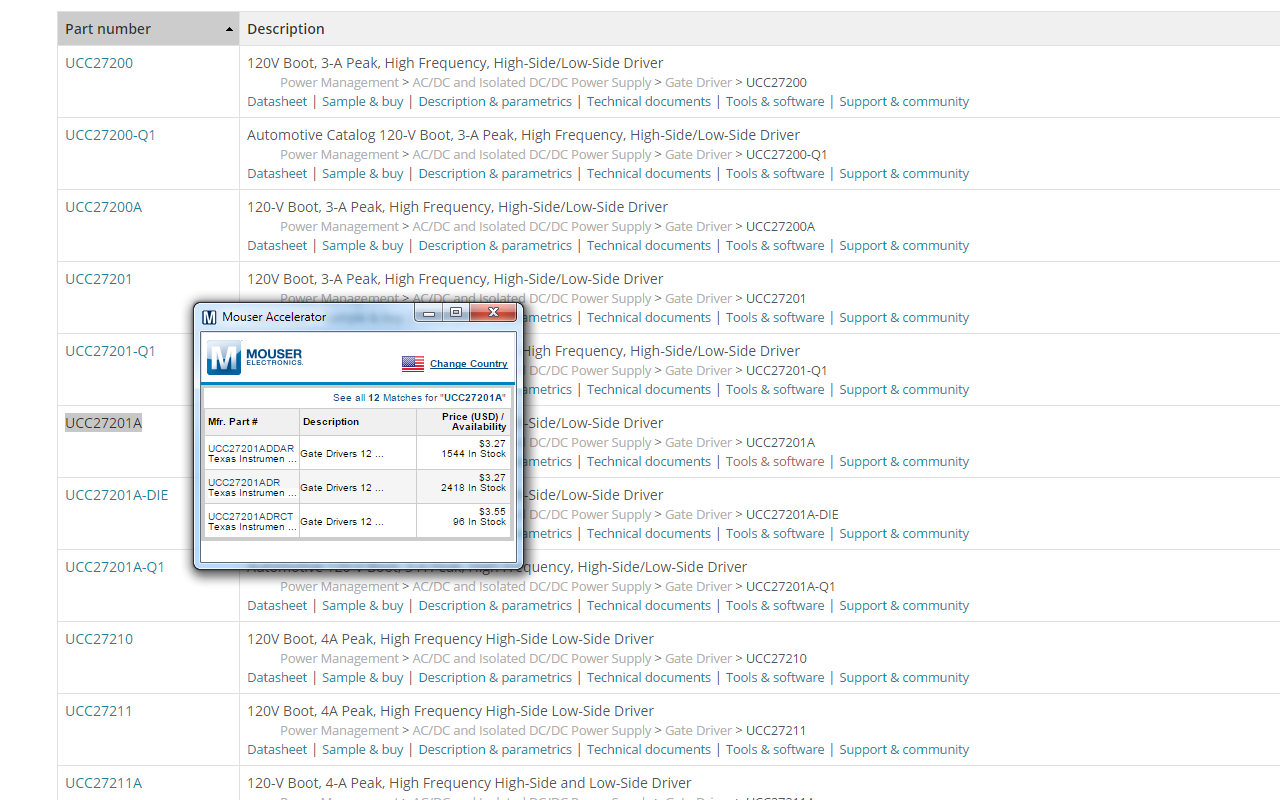Screen dimensions: 1280x800
Task: Click the 2418 In Stock availability
Action: tap(474, 488)
